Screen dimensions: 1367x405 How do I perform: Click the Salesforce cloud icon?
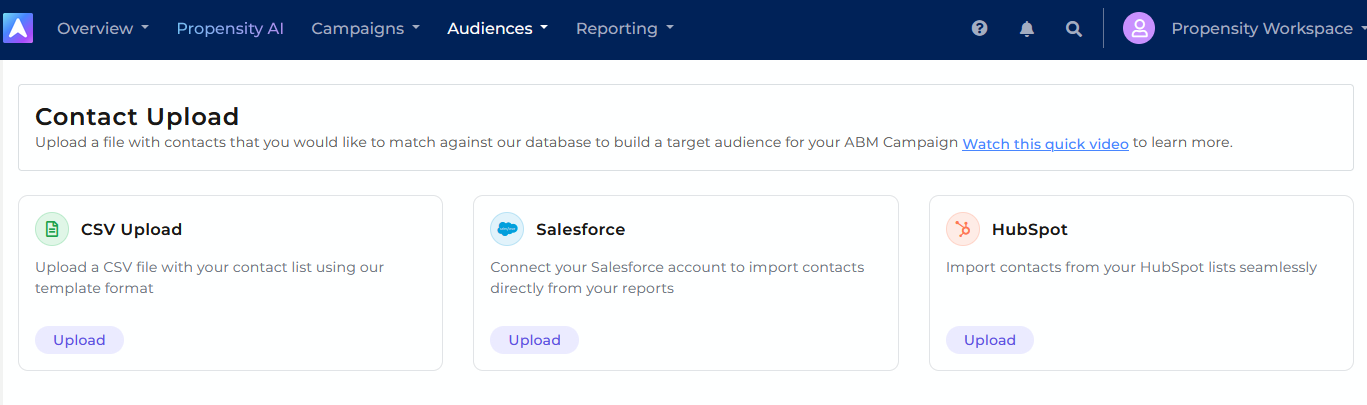(507, 229)
